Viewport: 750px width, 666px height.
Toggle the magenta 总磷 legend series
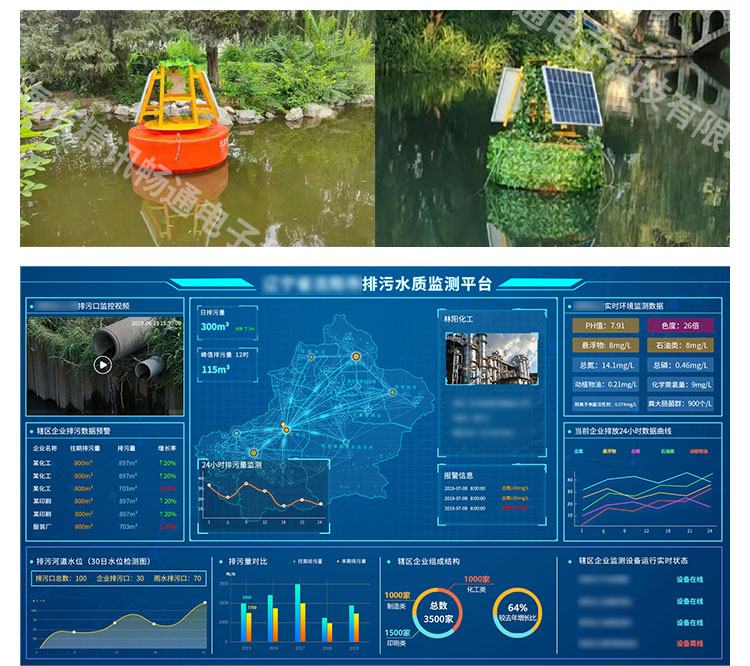point(636,451)
